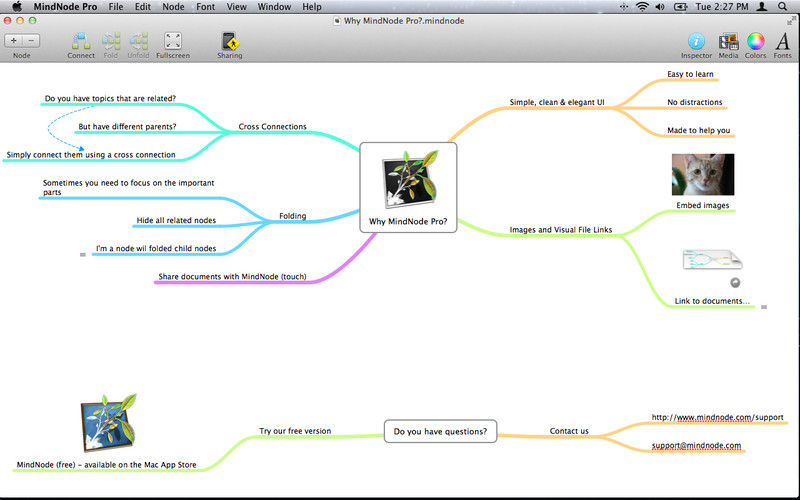This screenshot has height=500, width=800.
Task: Select 'MindNode (free) – available on the Mac App Store'
Action: [x=107, y=465]
